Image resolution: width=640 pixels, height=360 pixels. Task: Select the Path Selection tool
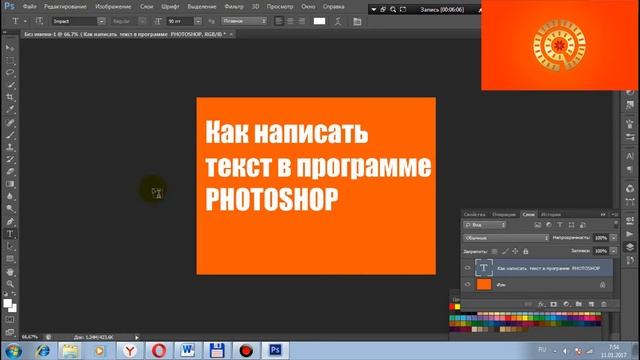coord(10,246)
